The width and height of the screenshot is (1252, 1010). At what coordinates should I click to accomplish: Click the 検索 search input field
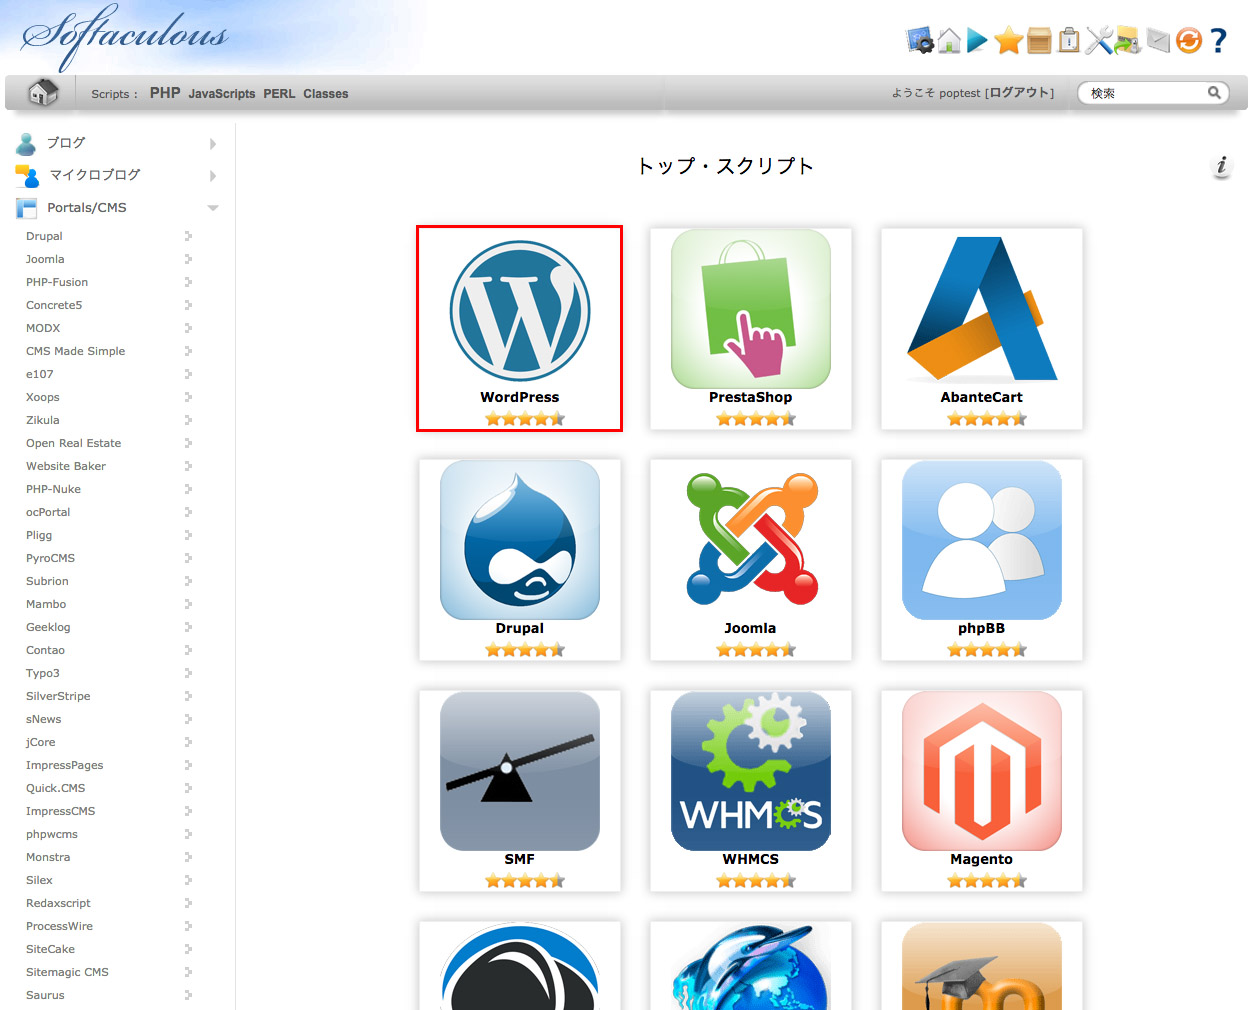tap(1145, 93)
